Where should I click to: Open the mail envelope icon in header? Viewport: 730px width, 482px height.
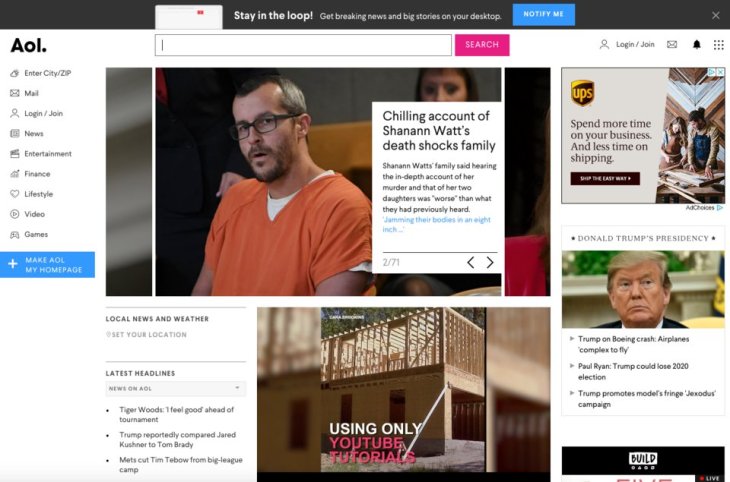[672, 45]
